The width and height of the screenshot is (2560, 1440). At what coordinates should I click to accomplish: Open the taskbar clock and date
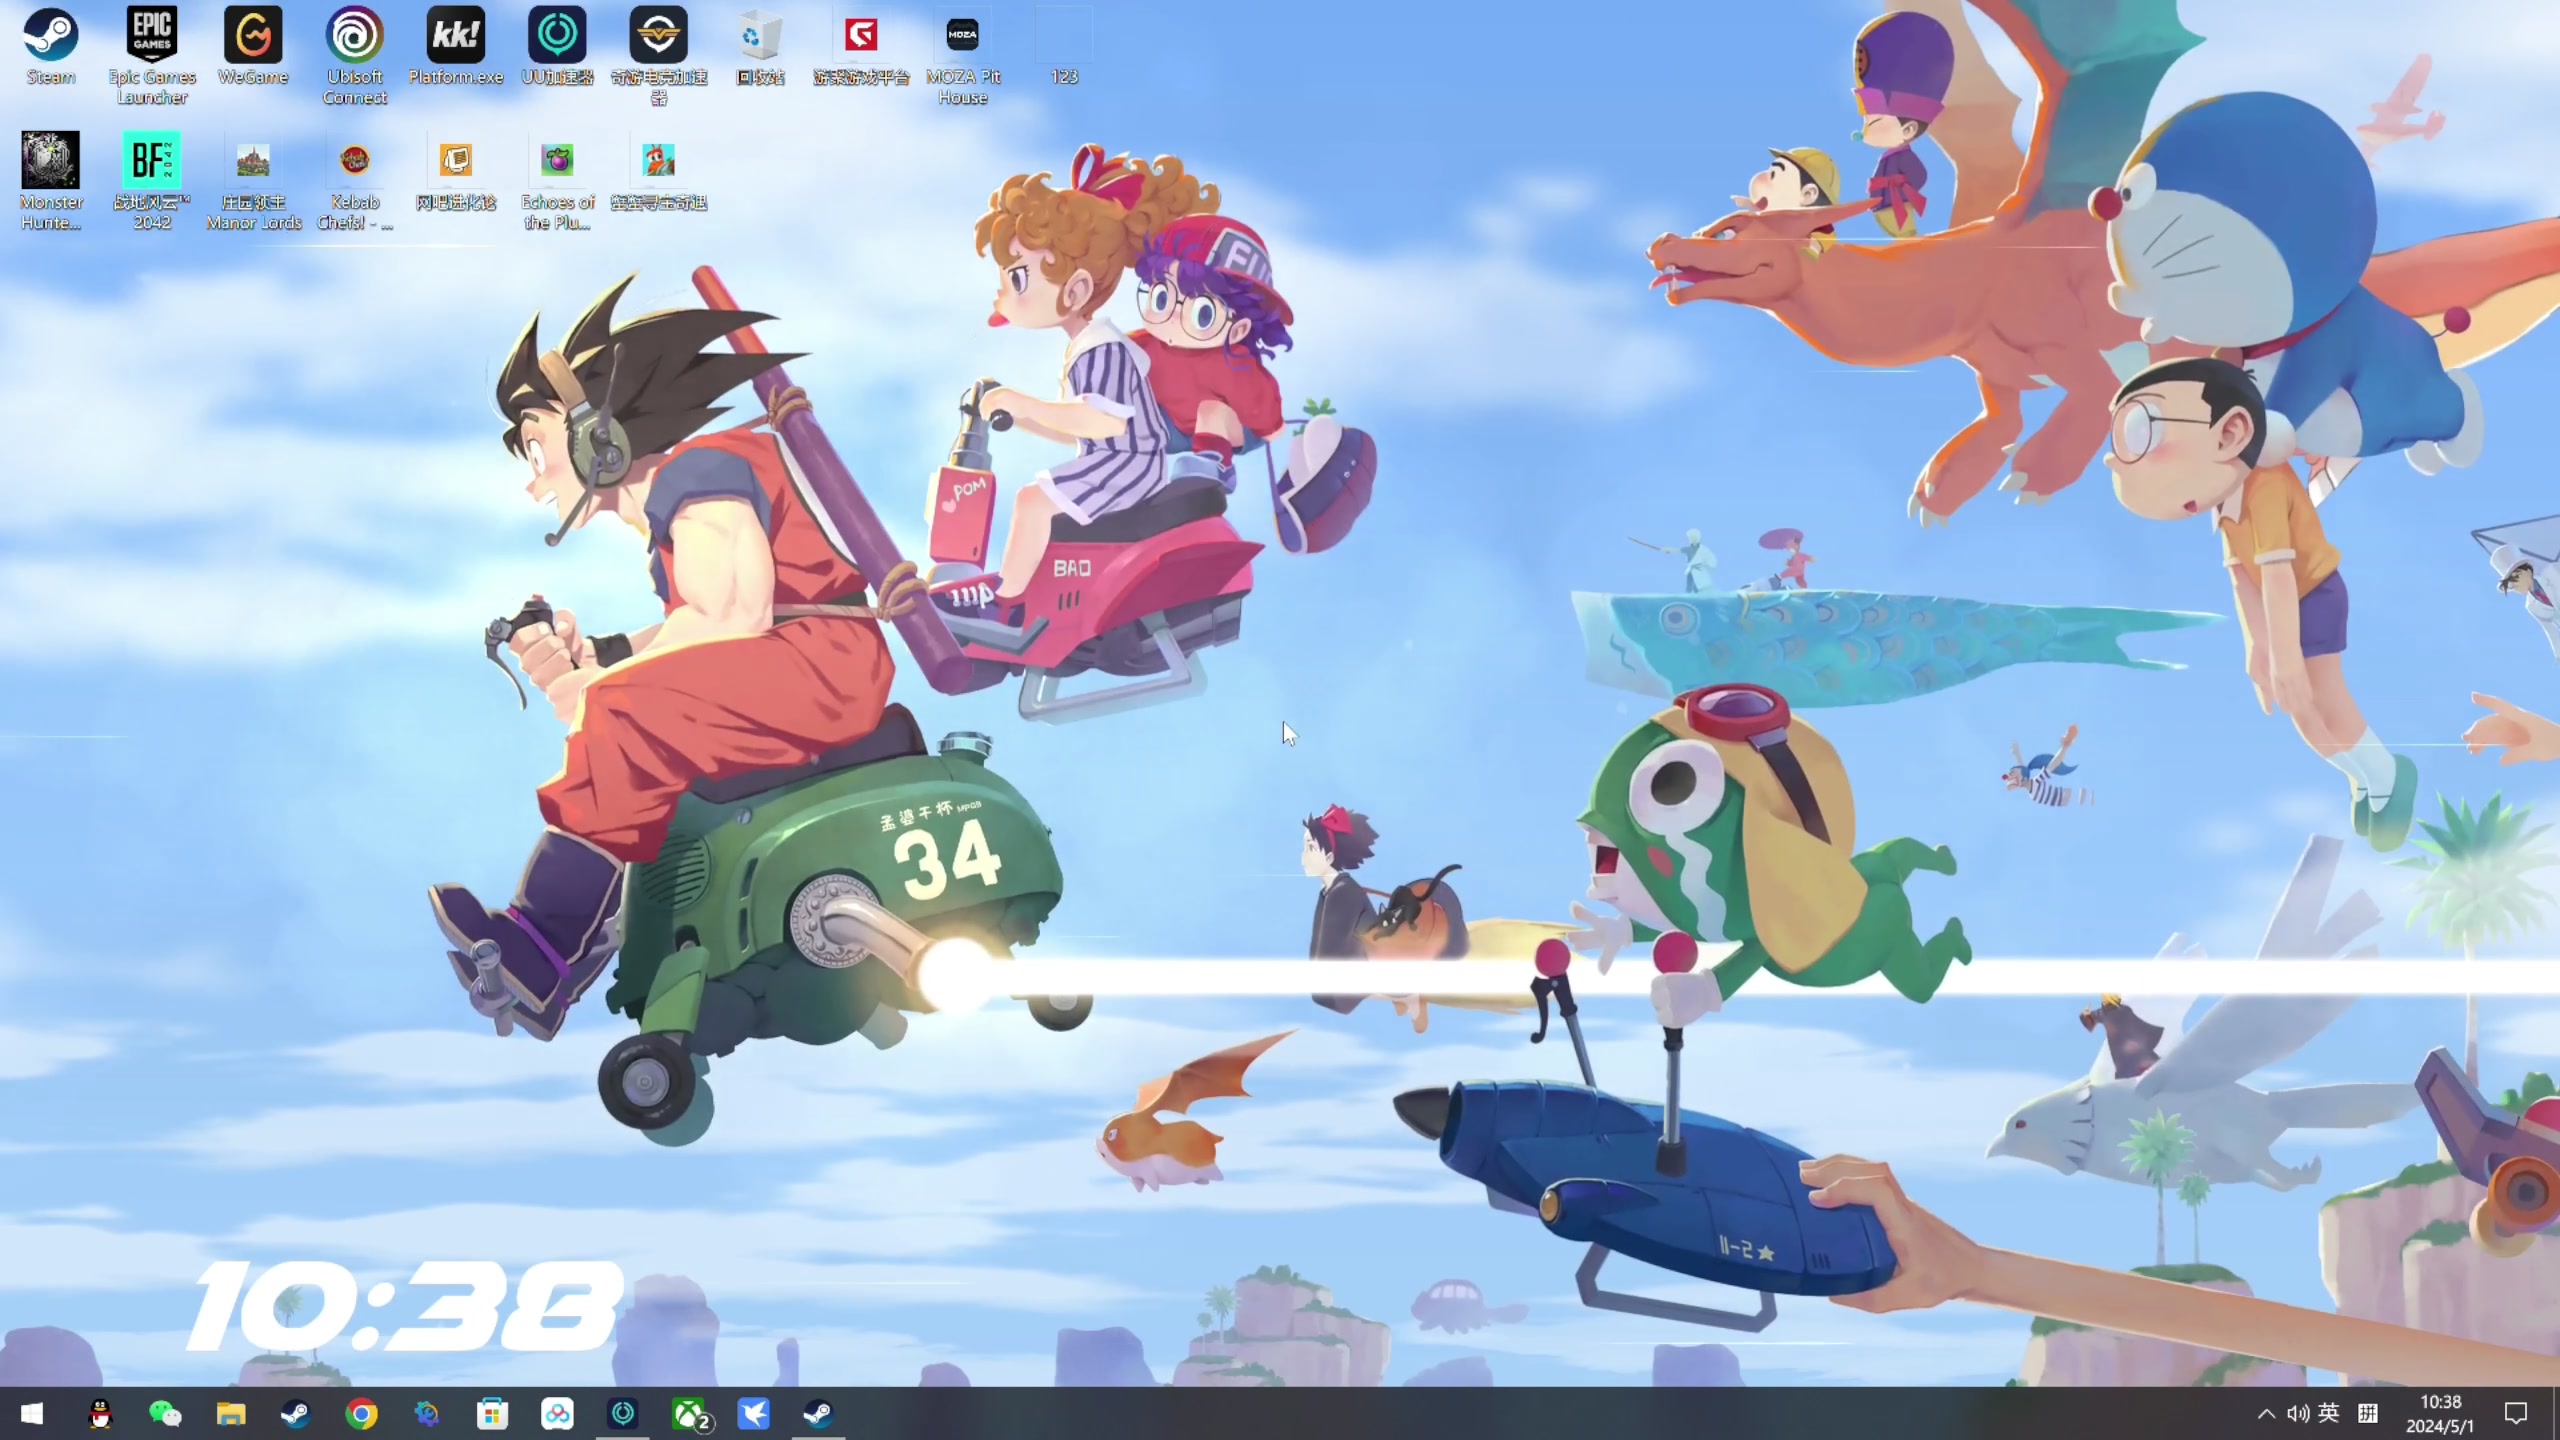pos(2440,1413)
